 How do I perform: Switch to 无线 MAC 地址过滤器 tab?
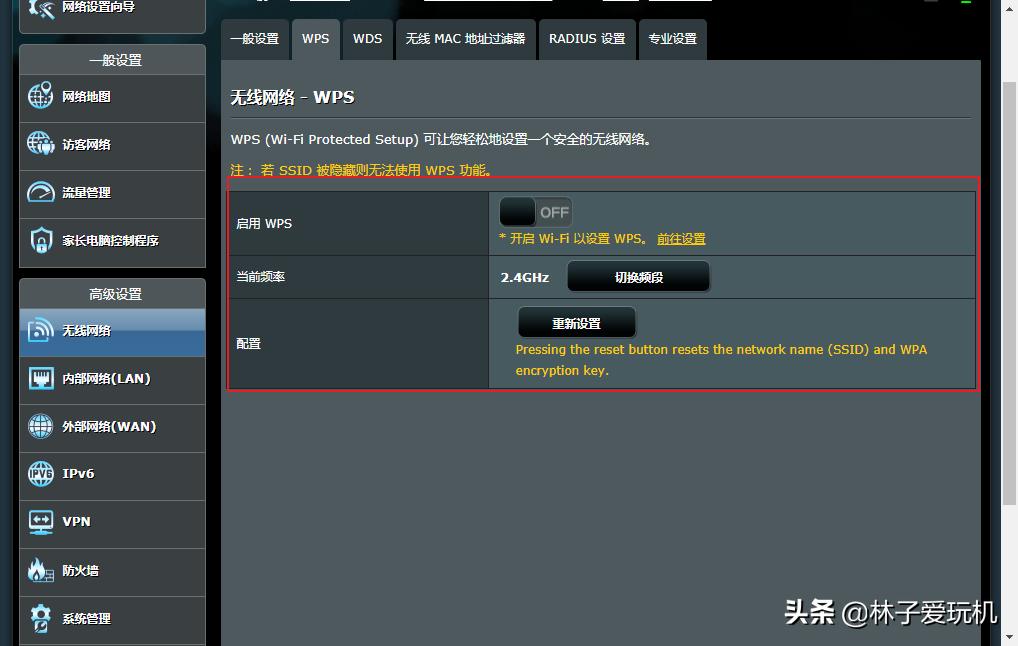coord(465,39)
